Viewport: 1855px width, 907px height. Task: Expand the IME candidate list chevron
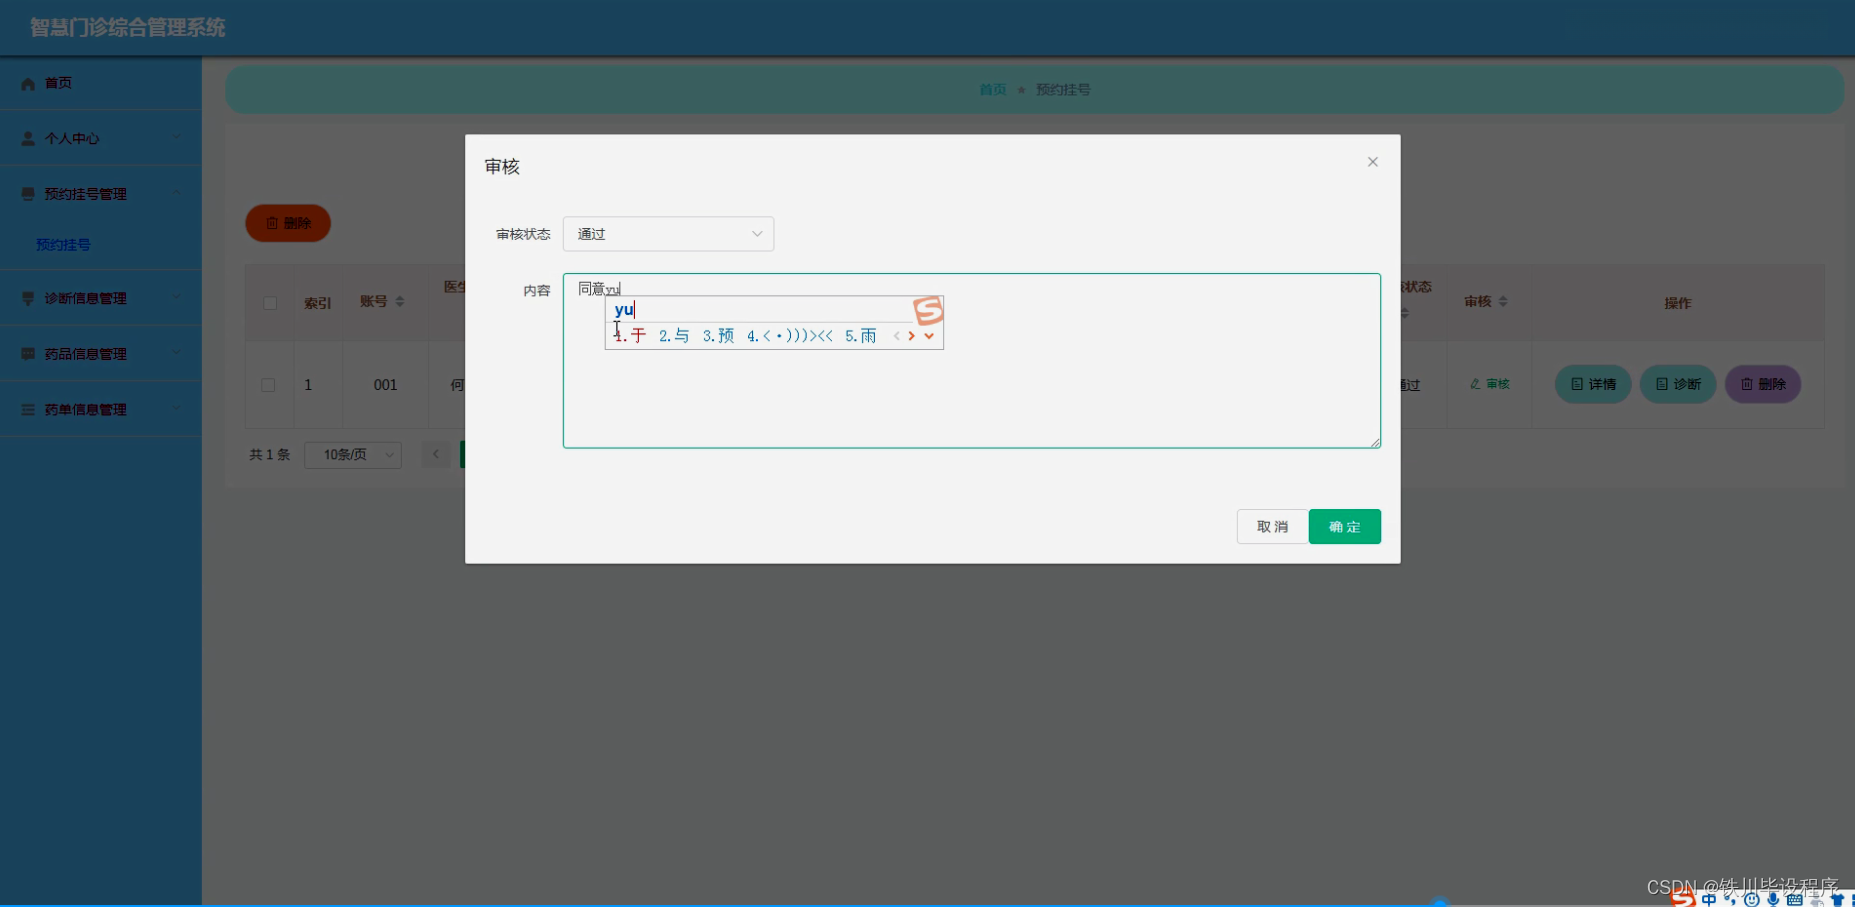point(929,336)
